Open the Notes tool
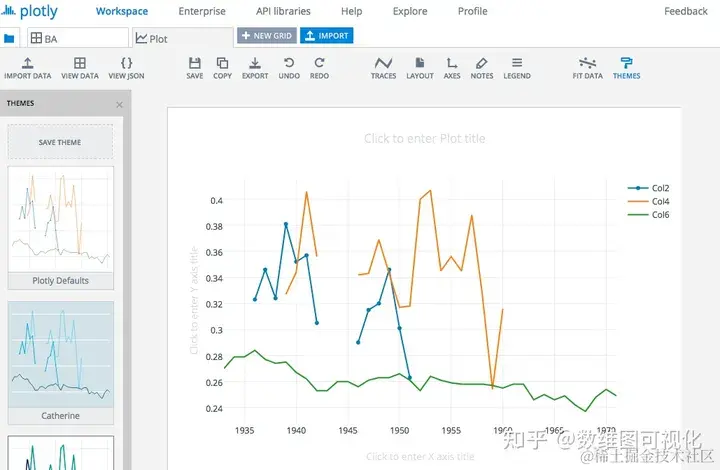 (x=482, y=68)
